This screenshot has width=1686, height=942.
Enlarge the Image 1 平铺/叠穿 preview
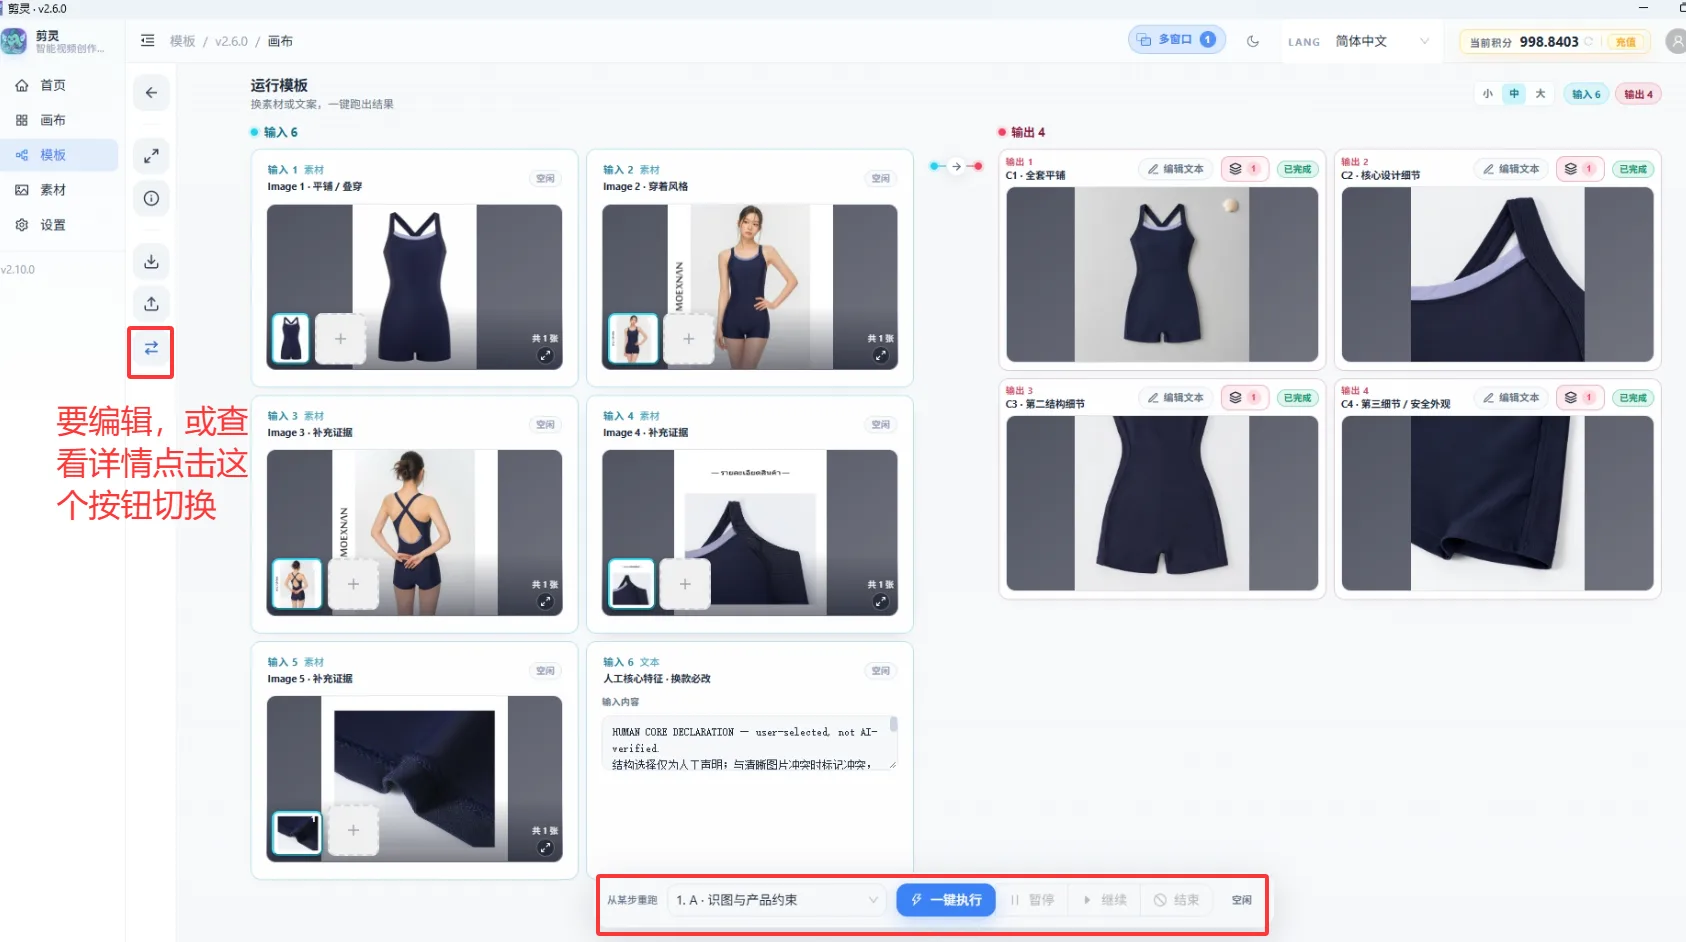545,355
